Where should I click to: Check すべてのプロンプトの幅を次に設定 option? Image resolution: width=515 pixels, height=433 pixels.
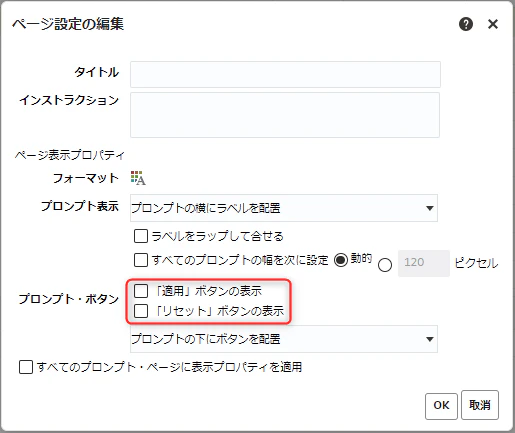point(141,260)
